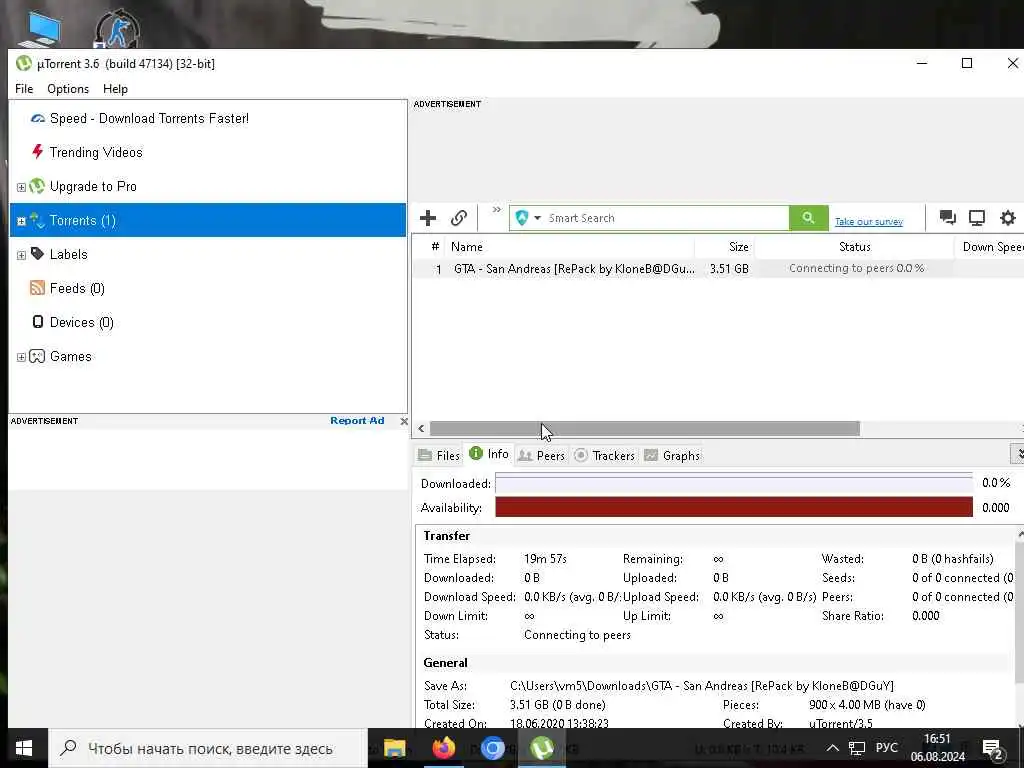The width and height of the screenshot is (1024, 768).
Task: Expand the Labels tree node
Action: coord(21,255)
